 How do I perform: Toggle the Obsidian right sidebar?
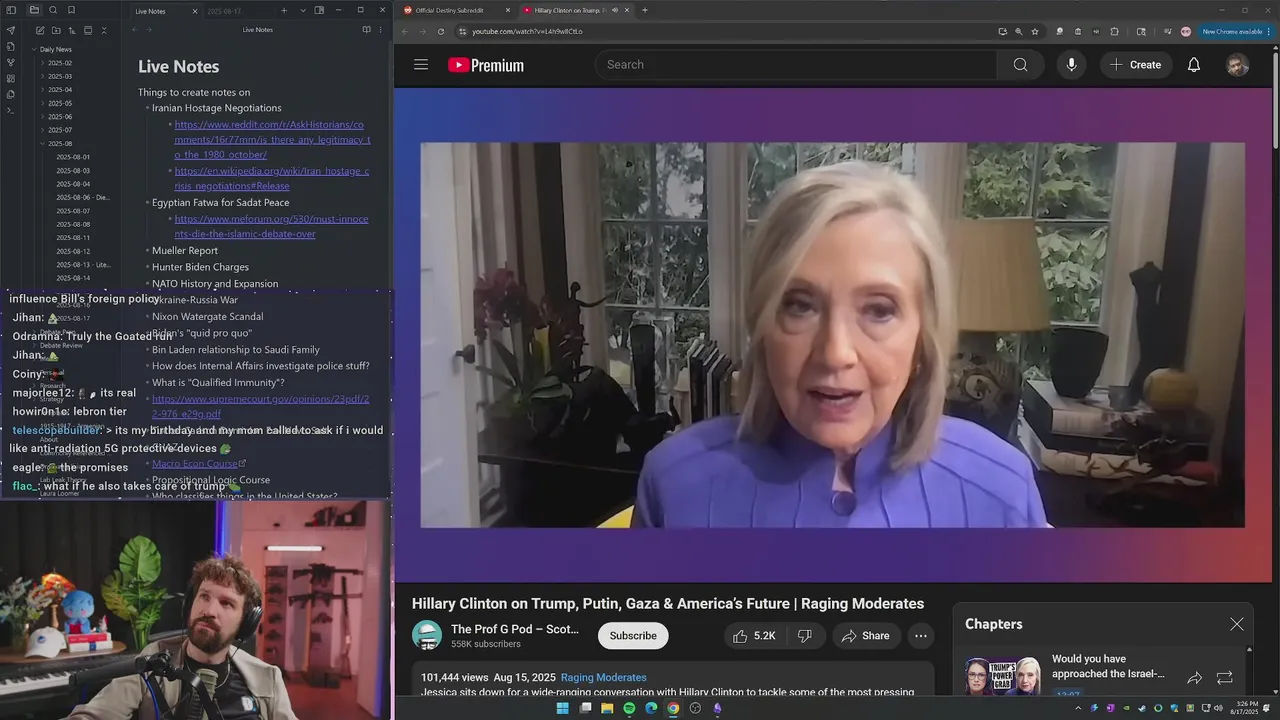tap(319, 11)
